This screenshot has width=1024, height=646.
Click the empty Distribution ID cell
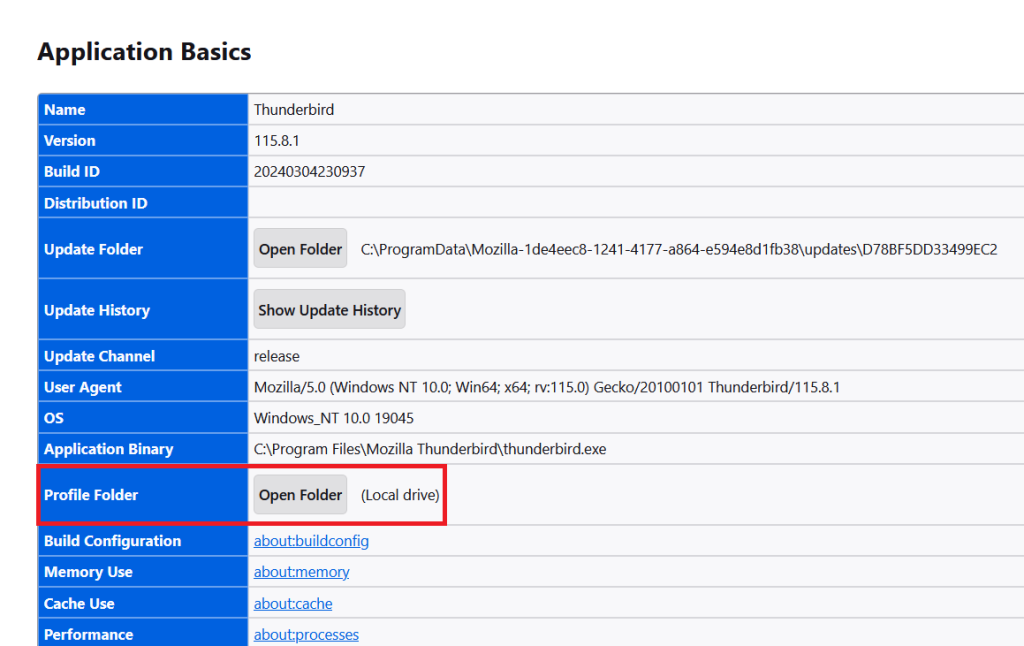[x=500, y=202]
